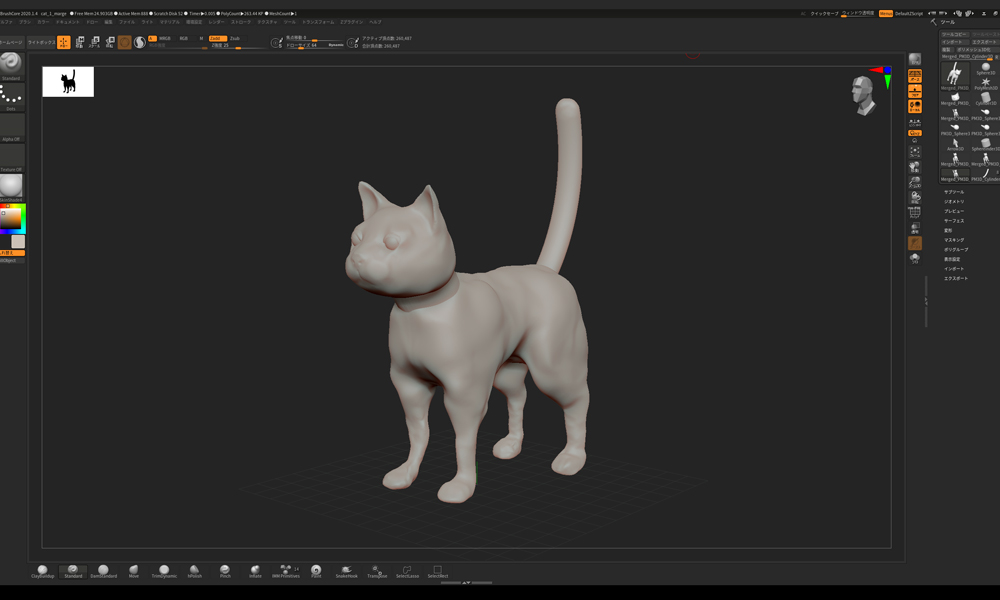Select the SelectRect tool
This screenshot has height=600, width=1000.
pos(438,571)
